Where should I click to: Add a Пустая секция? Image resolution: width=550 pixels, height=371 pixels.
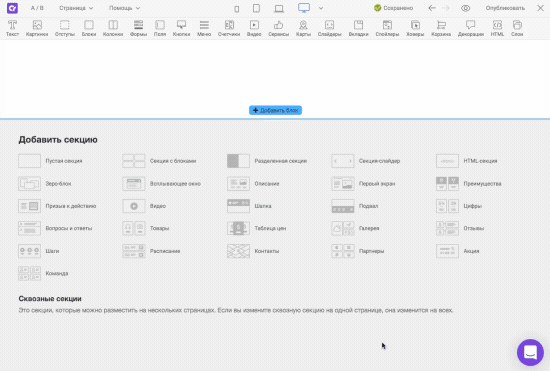50,161
